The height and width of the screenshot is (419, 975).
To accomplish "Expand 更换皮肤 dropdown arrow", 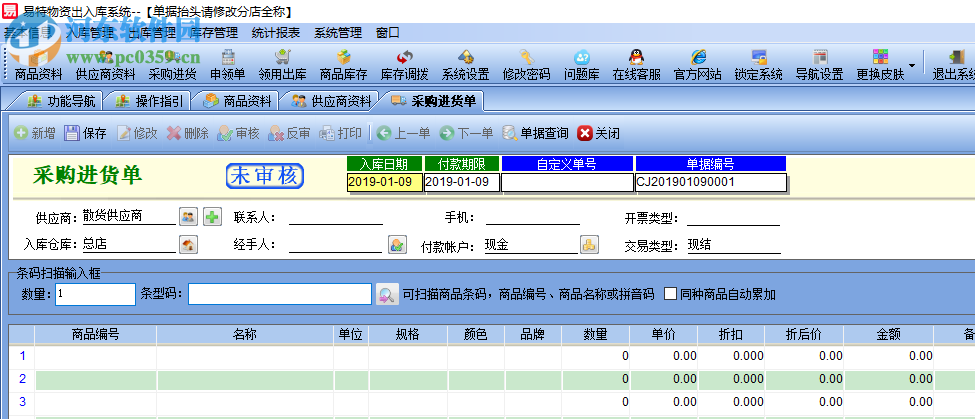I will tap(912, 65).
